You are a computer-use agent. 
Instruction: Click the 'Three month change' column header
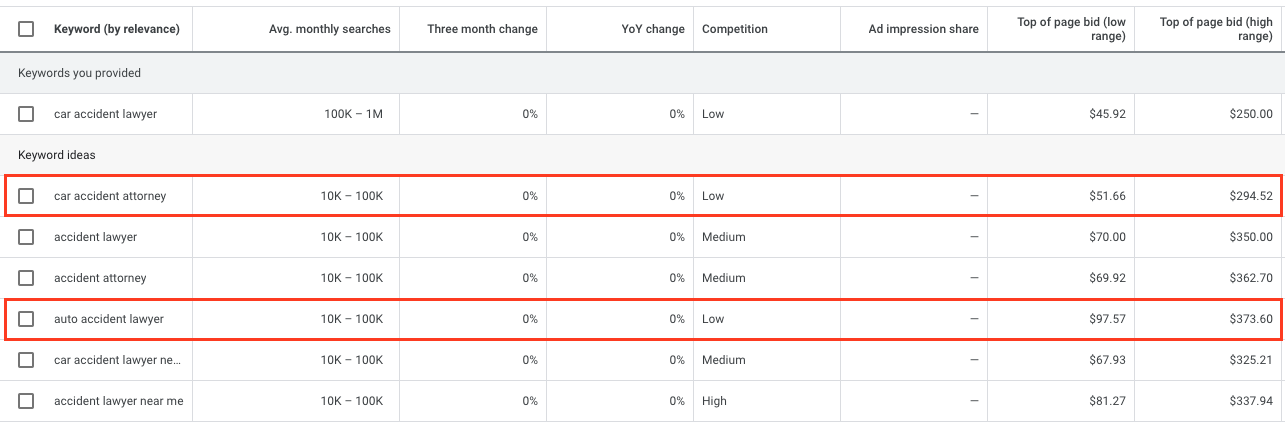coord(482,29)
